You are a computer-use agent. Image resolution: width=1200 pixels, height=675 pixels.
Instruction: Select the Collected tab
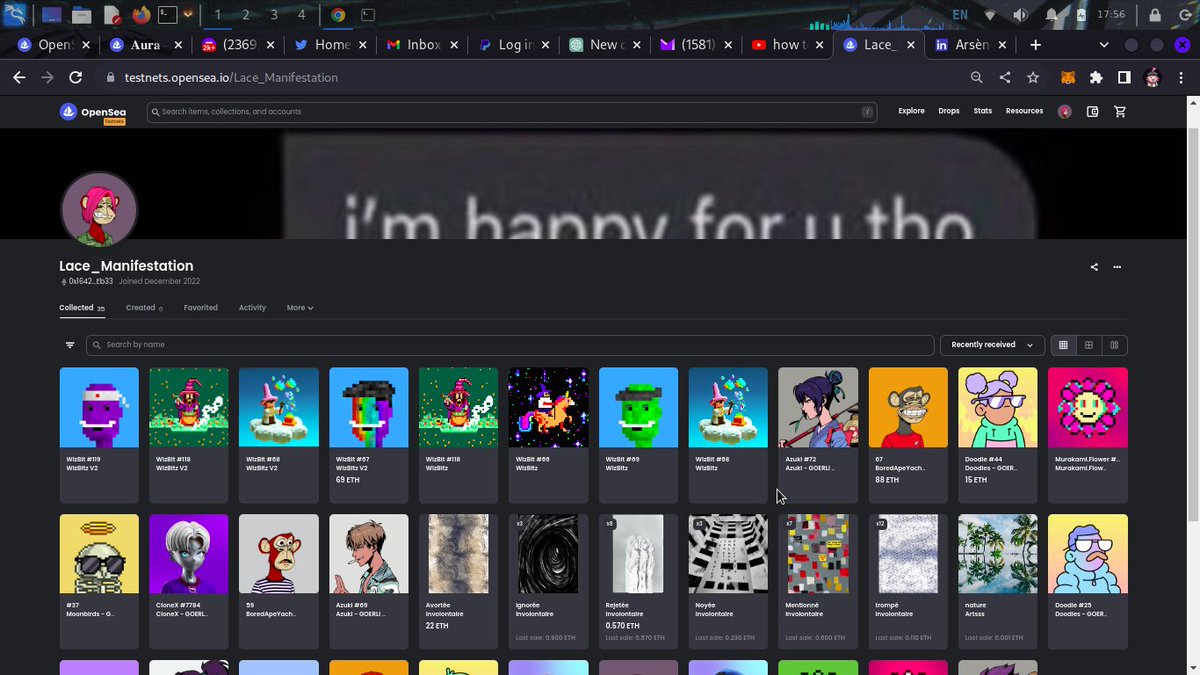click(x=82, y=308)
